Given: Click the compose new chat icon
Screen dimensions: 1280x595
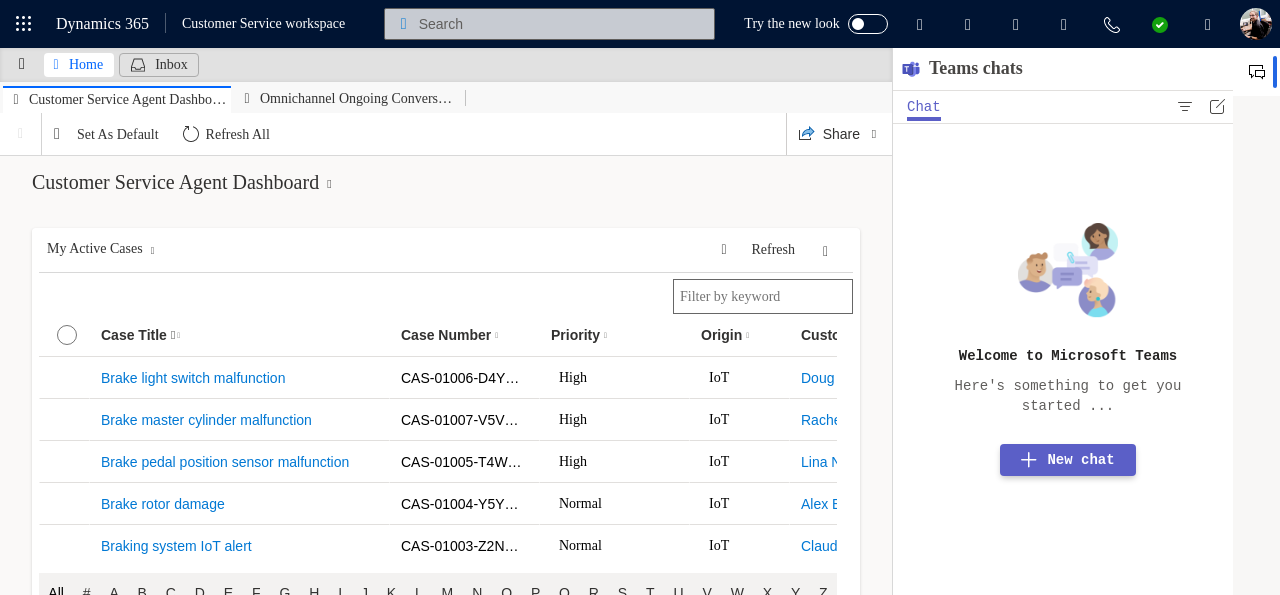Looking at the screenshot, I should pos(1217,107).
